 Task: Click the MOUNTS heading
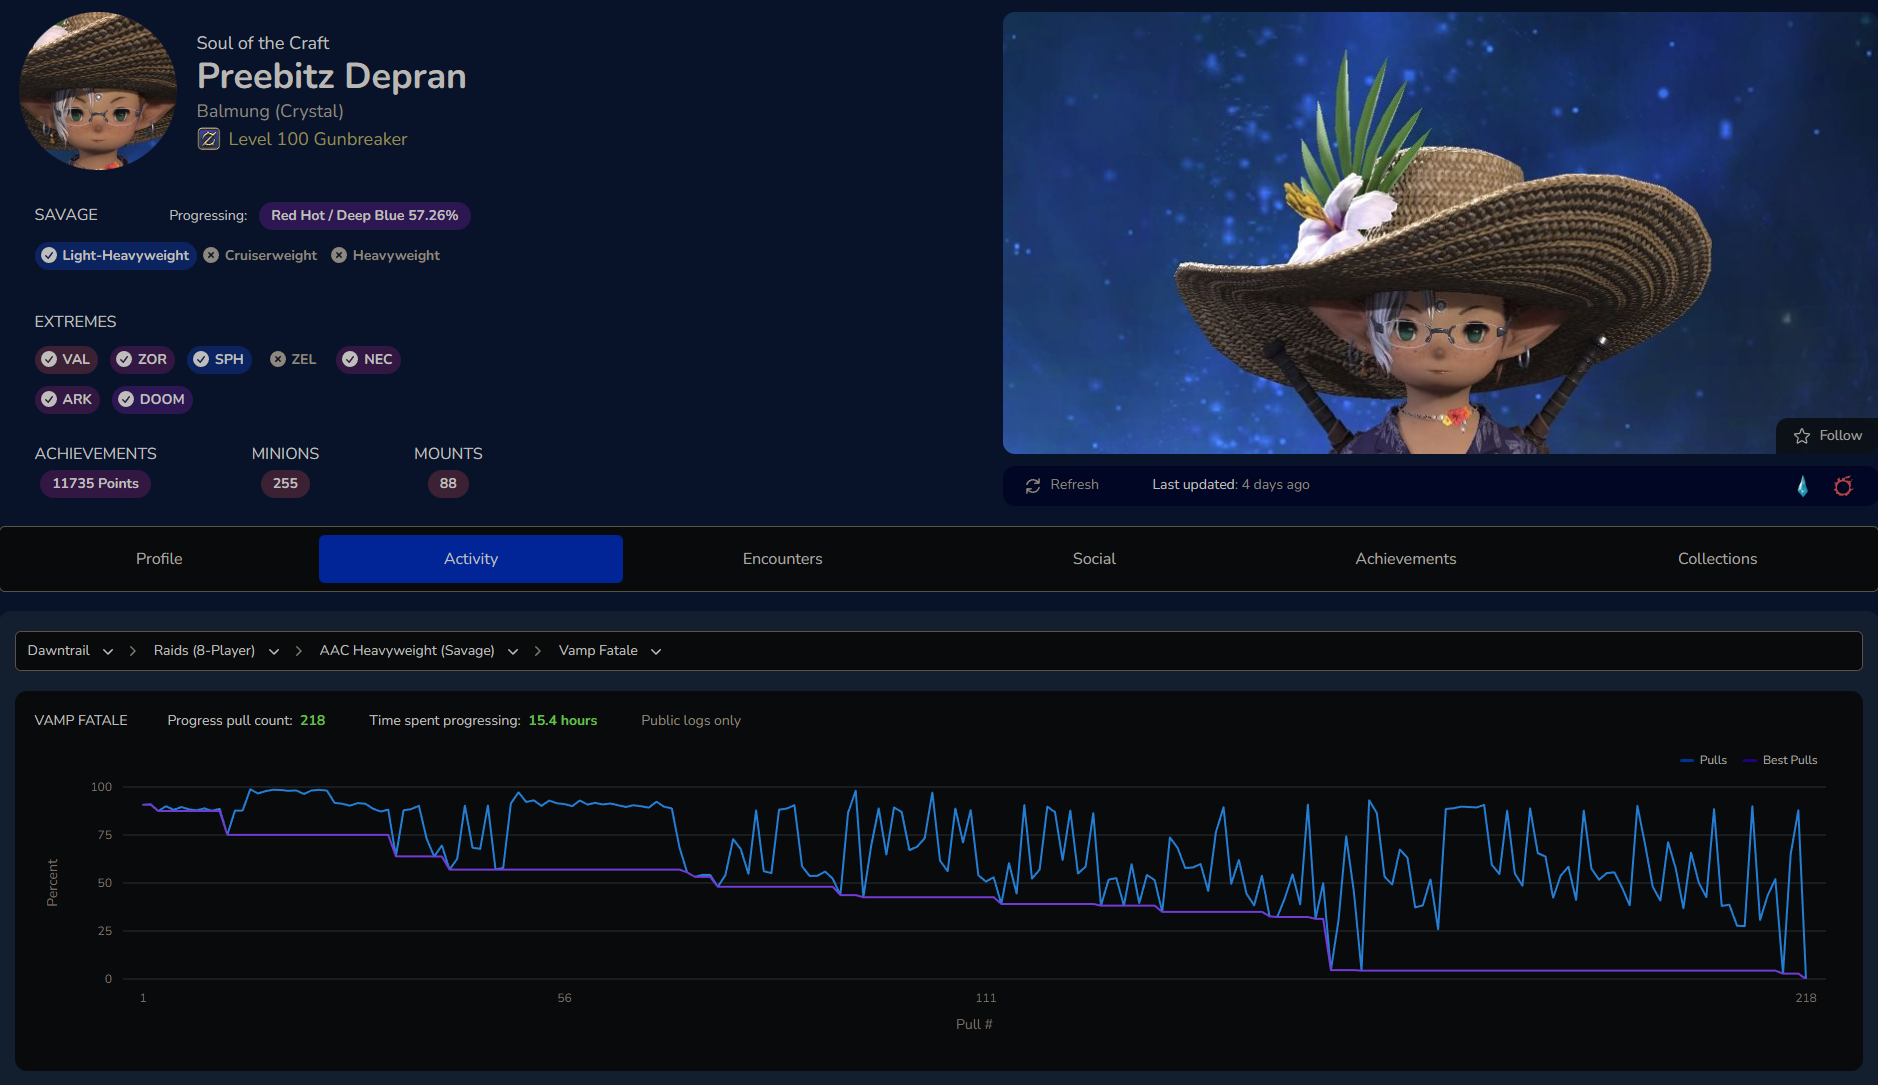448,454
